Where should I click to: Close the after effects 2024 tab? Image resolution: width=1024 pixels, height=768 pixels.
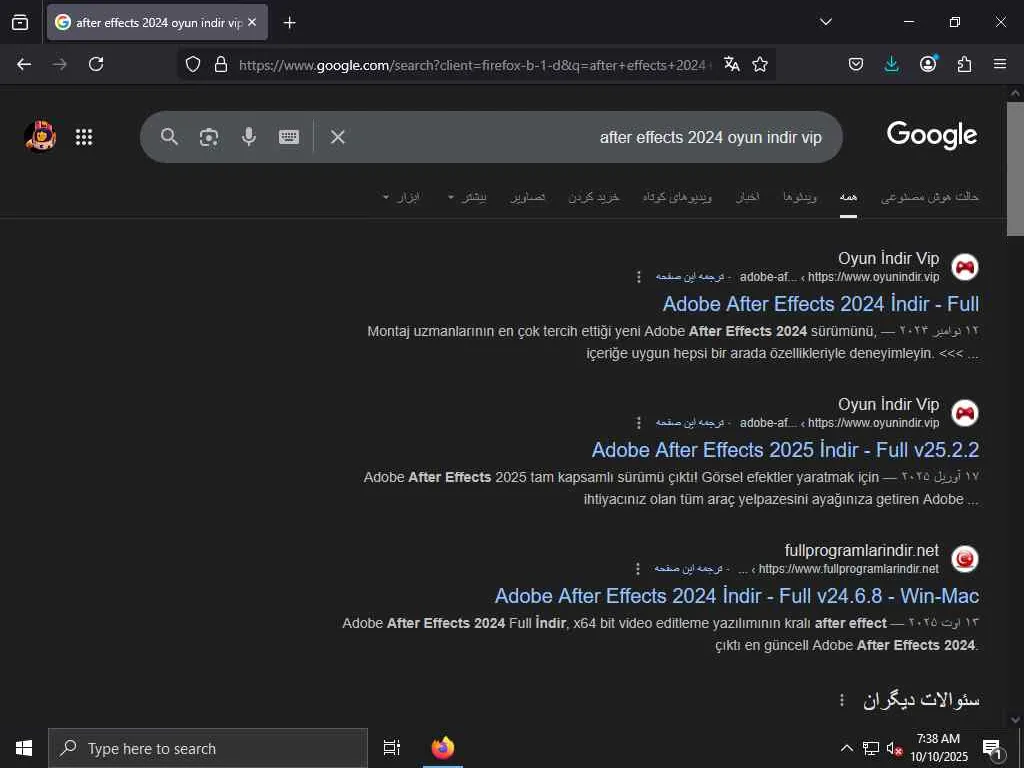click(252, 22)
